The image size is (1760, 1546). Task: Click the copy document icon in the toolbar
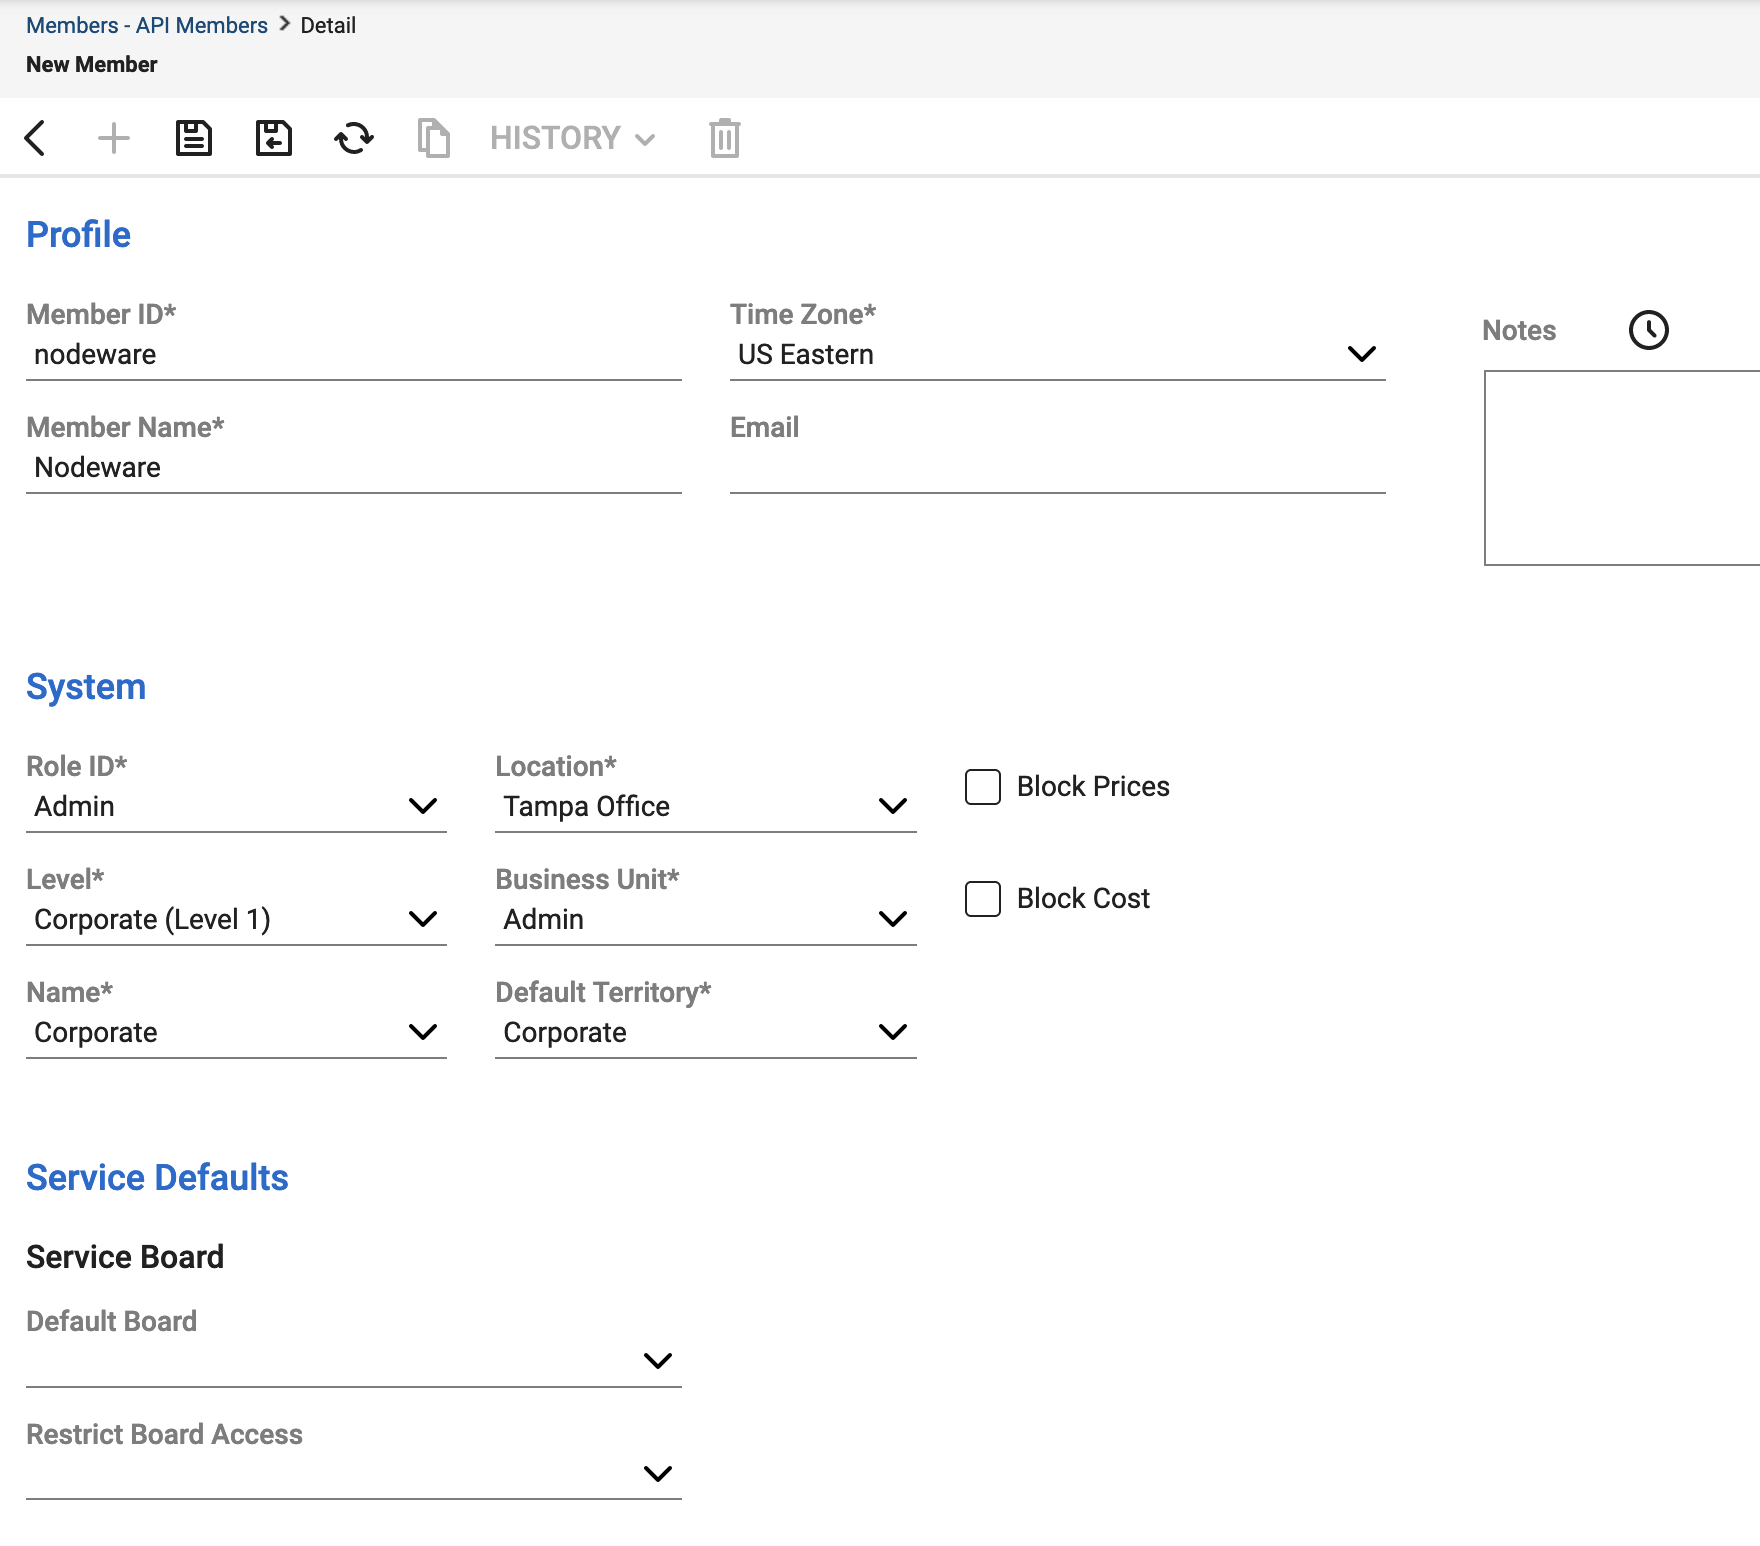pyautogui.click(x=434, y=138)
